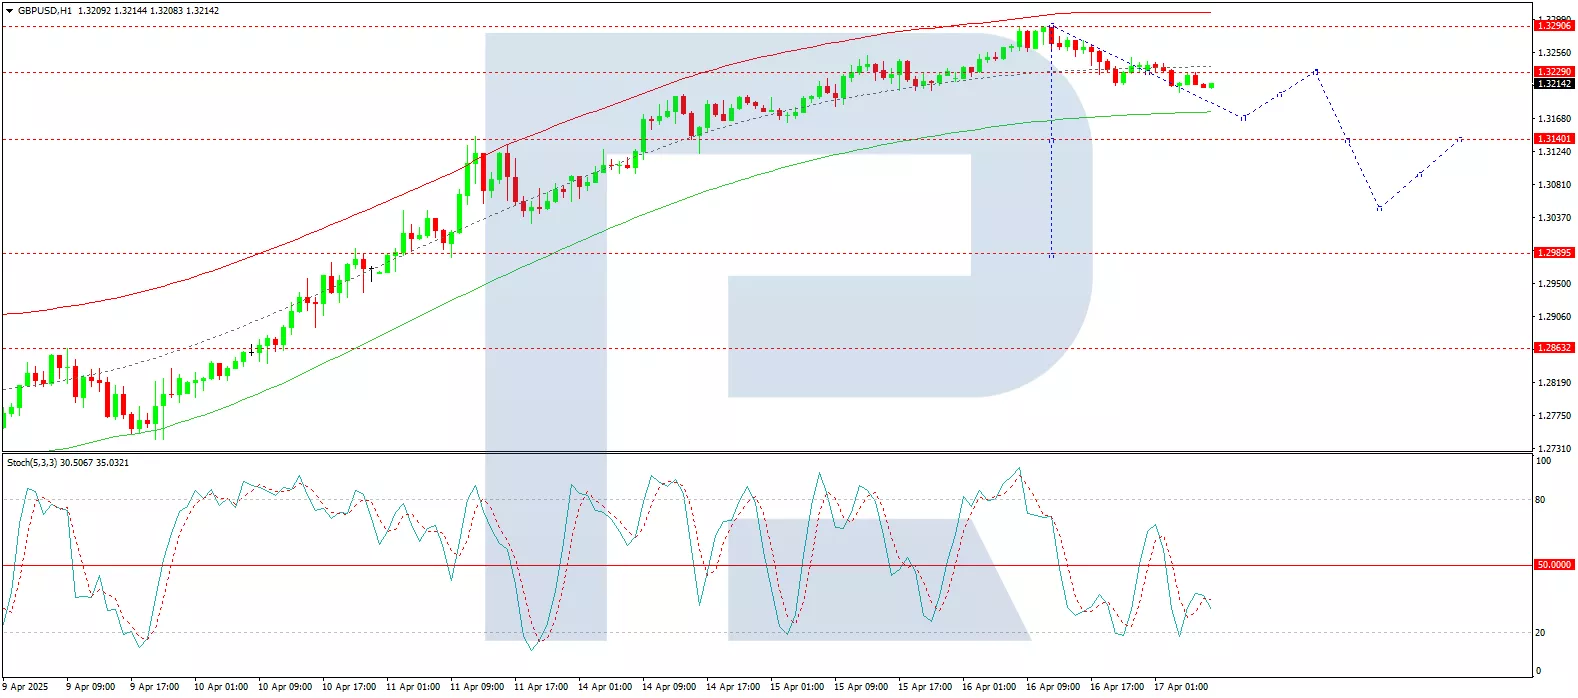This screenshot has height=698, width=1578.
Task: Click the '16 Apr 09:00' time axis label
Action: click(1052, 687)
